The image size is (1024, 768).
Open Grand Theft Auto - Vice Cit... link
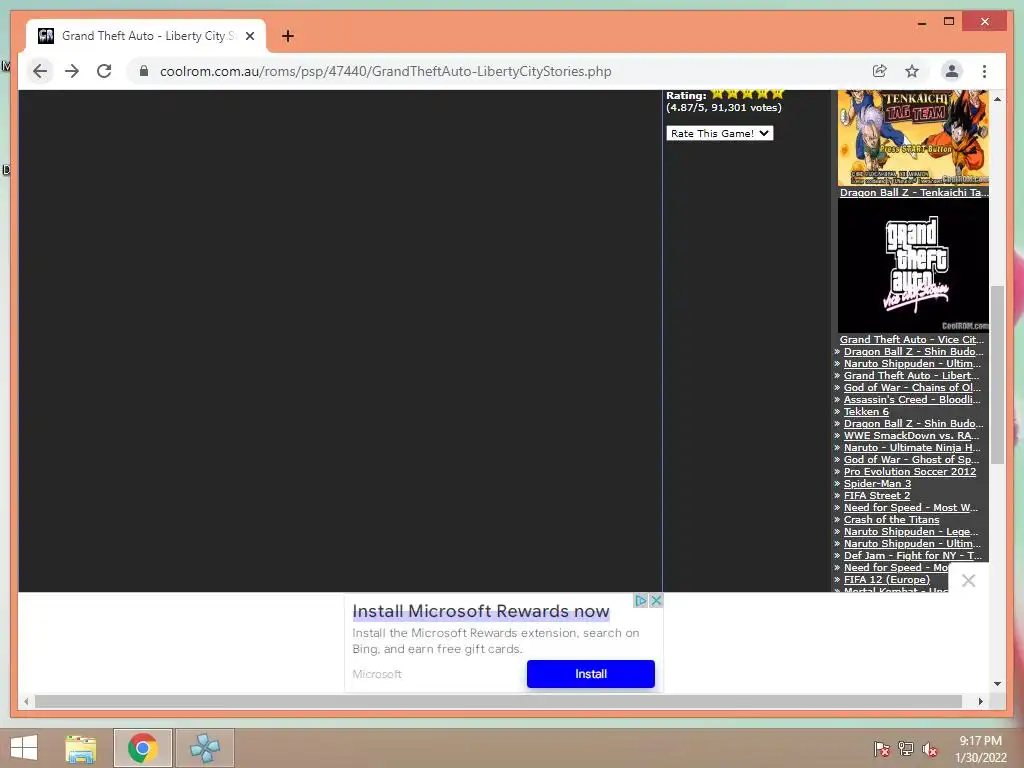[x=912, y=340]
